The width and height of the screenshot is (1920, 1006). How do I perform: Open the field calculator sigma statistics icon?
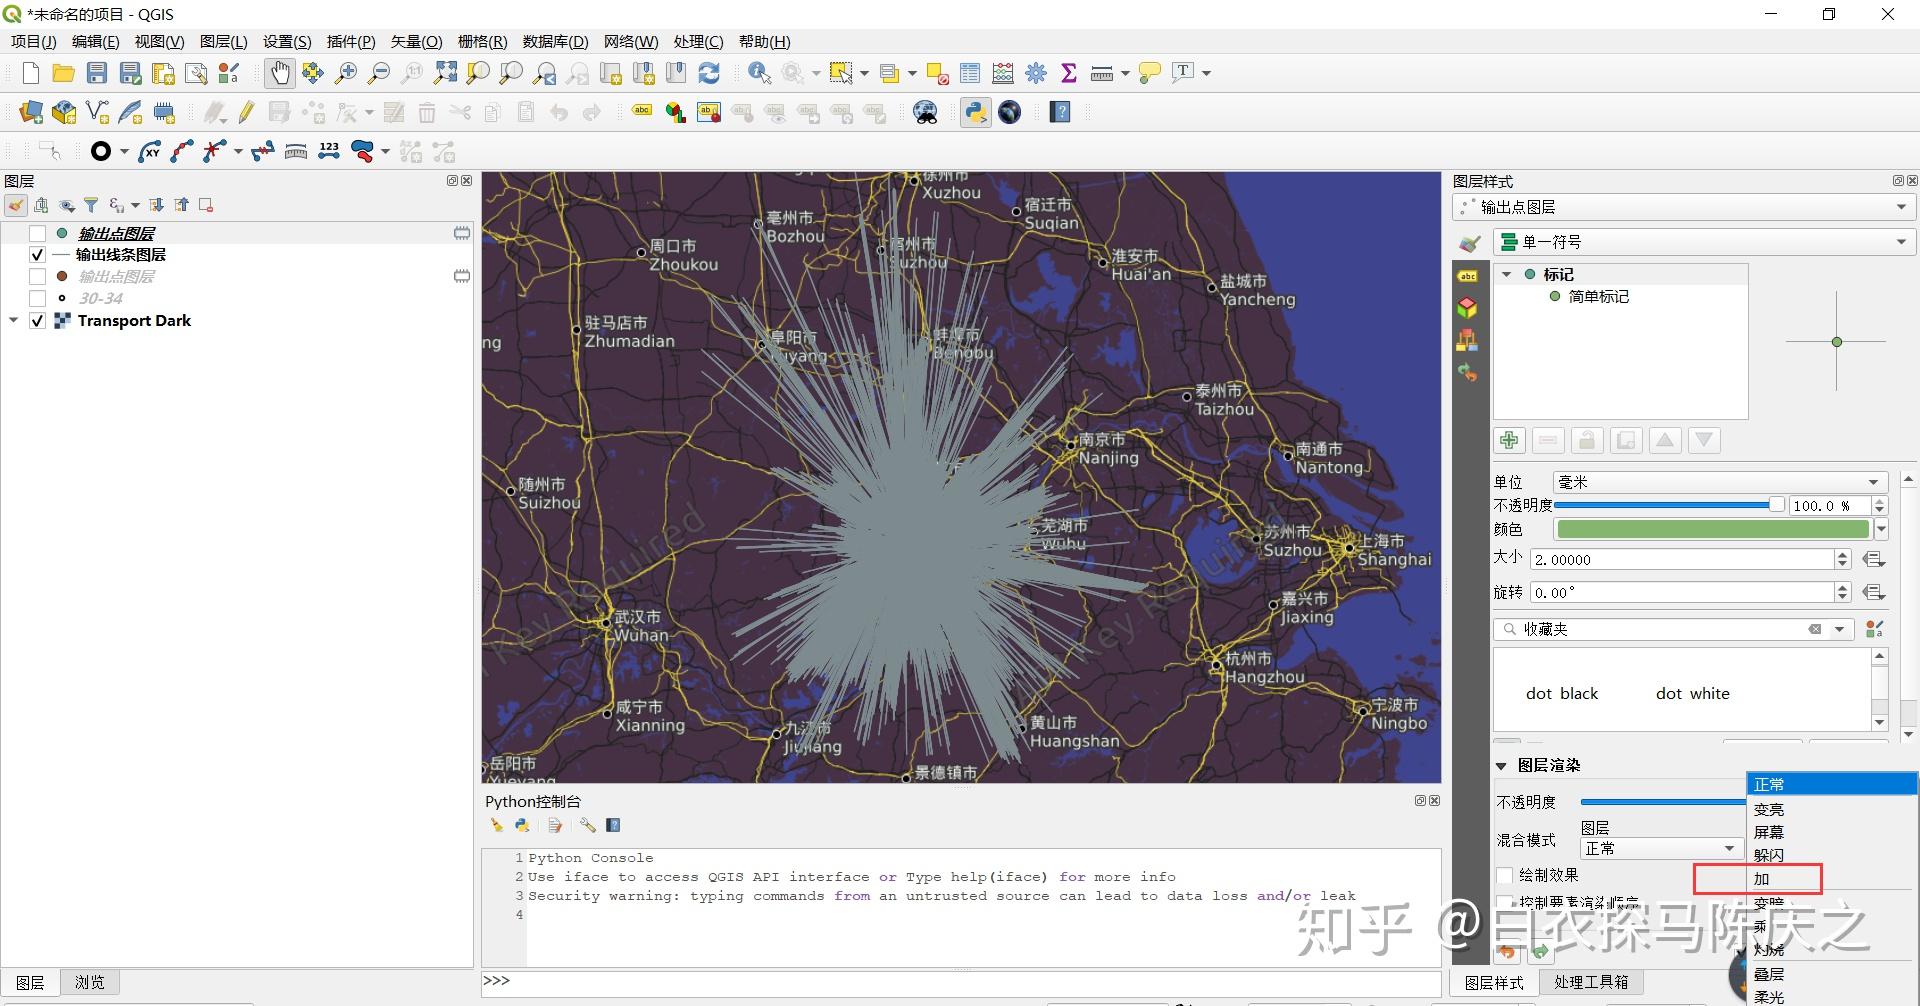pos(1068,73)
